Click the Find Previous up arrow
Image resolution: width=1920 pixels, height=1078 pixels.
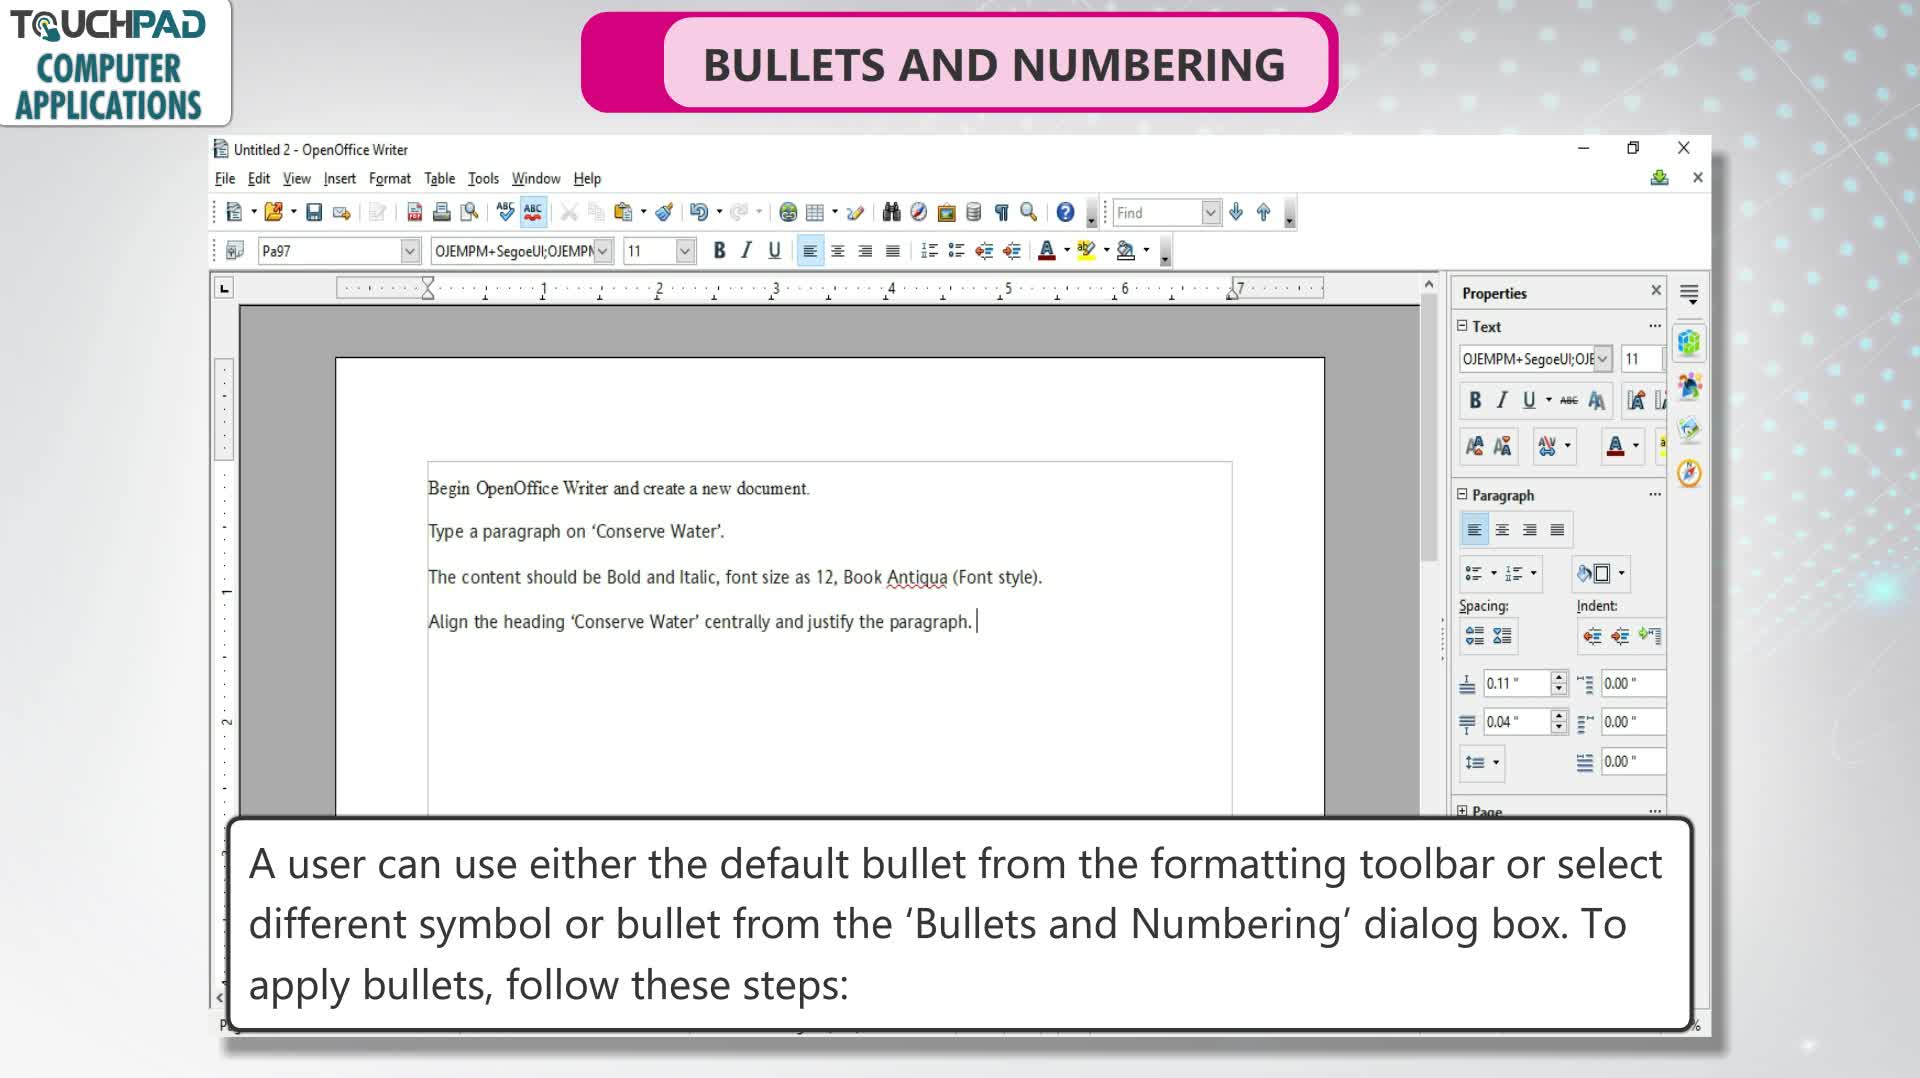[x=1263, y=213]
